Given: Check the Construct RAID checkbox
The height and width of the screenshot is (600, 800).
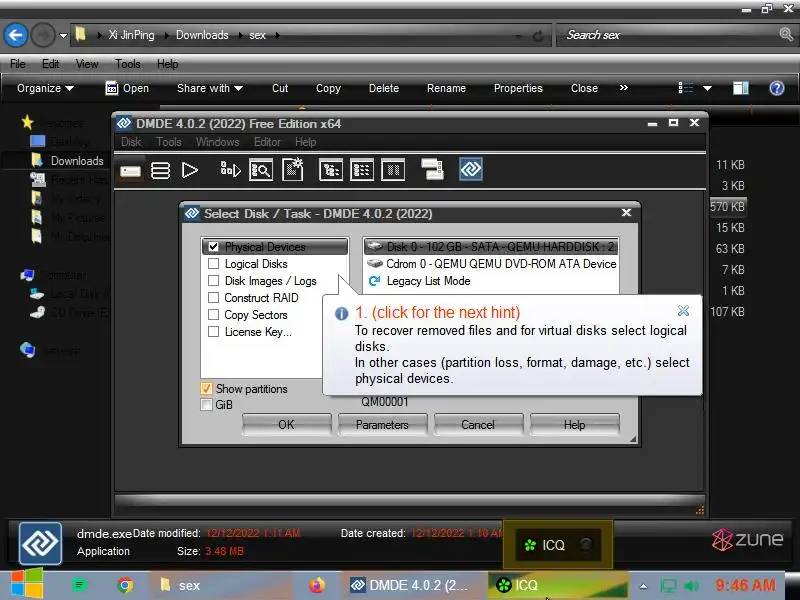Looking at the screenshot, I should click(x=213, y=297).
